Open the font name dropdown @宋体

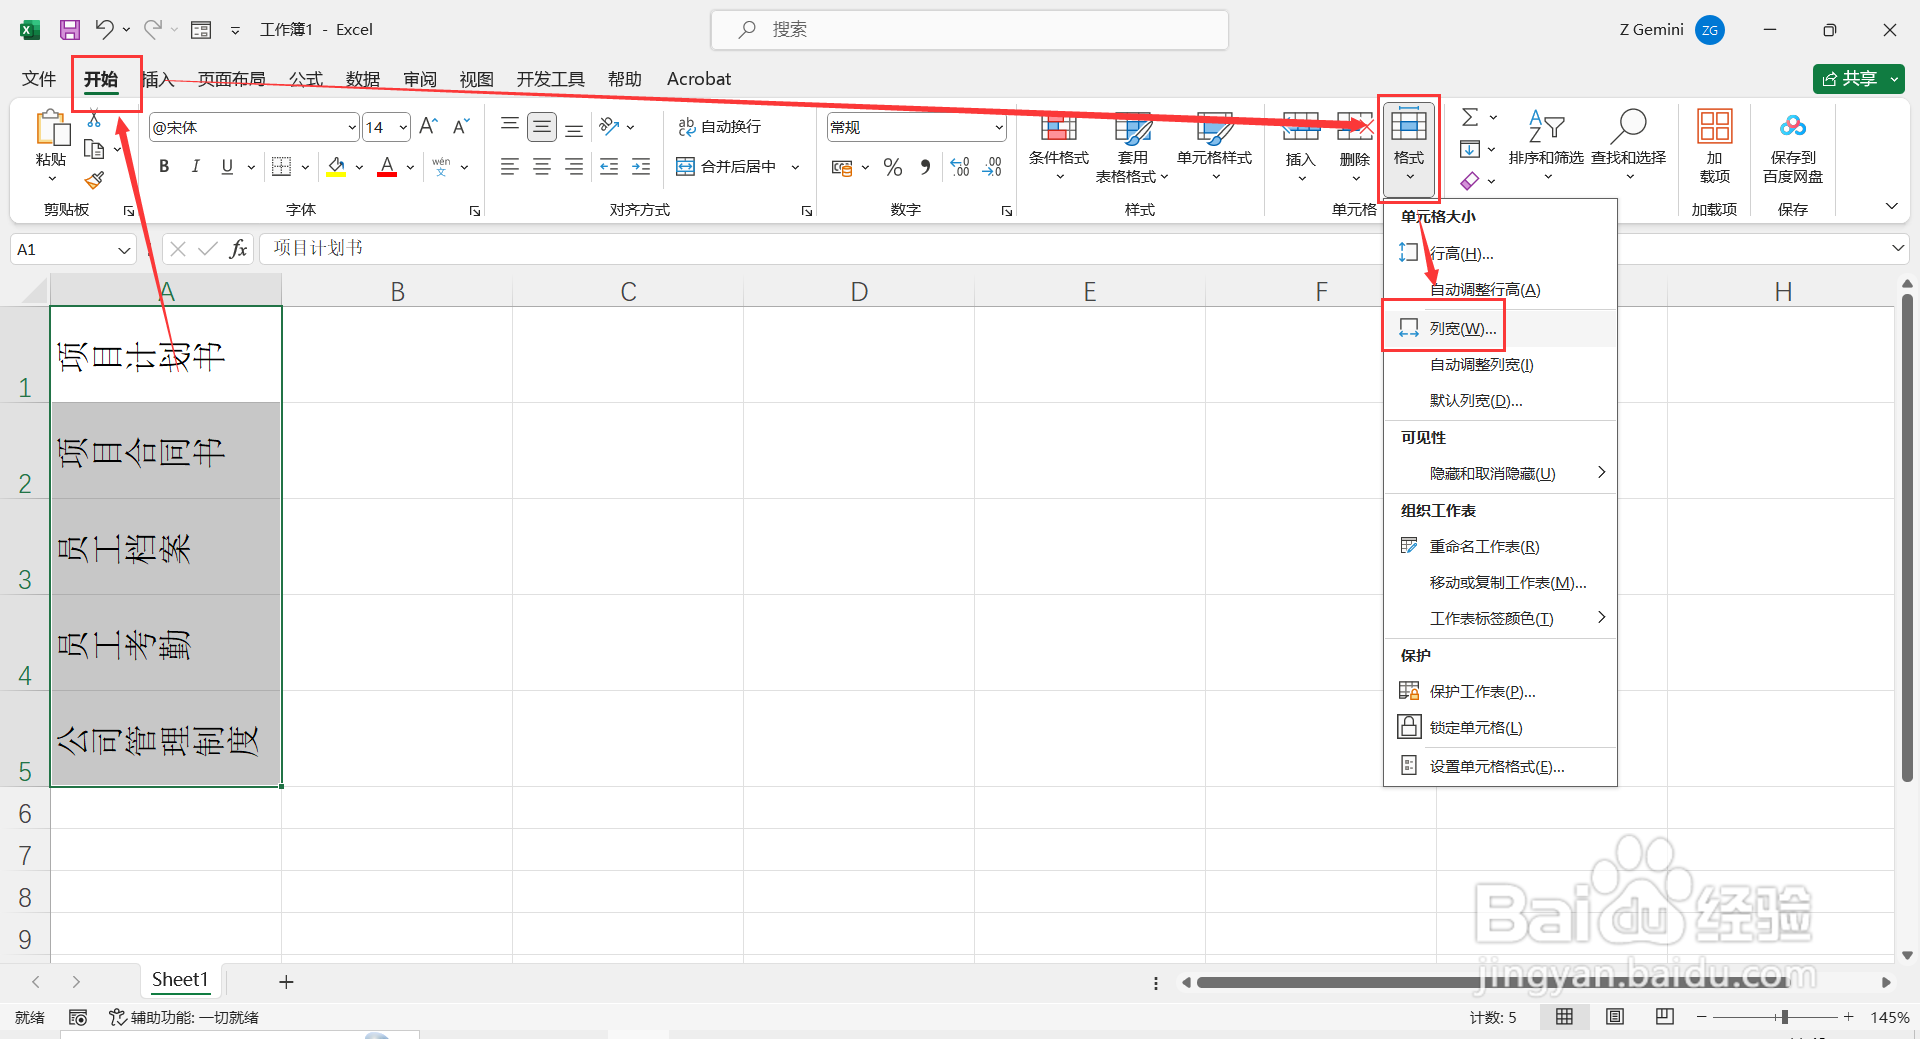[352, 127]
